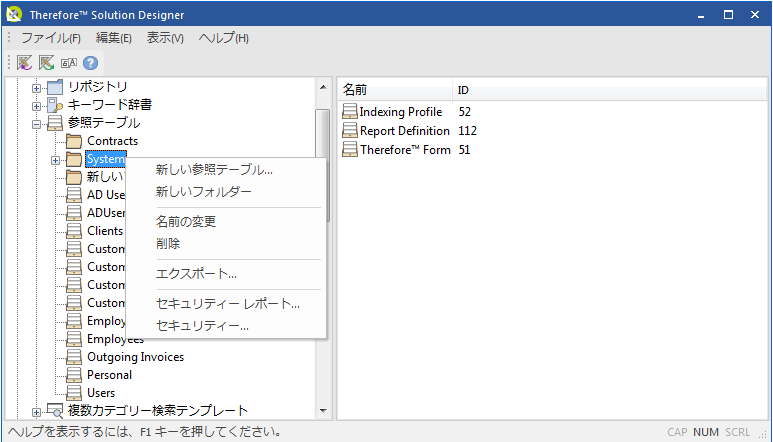This screenshot has width=773, height=442.
Task: Click the toolbar icon with green arrow
Action: coord(46,63)
